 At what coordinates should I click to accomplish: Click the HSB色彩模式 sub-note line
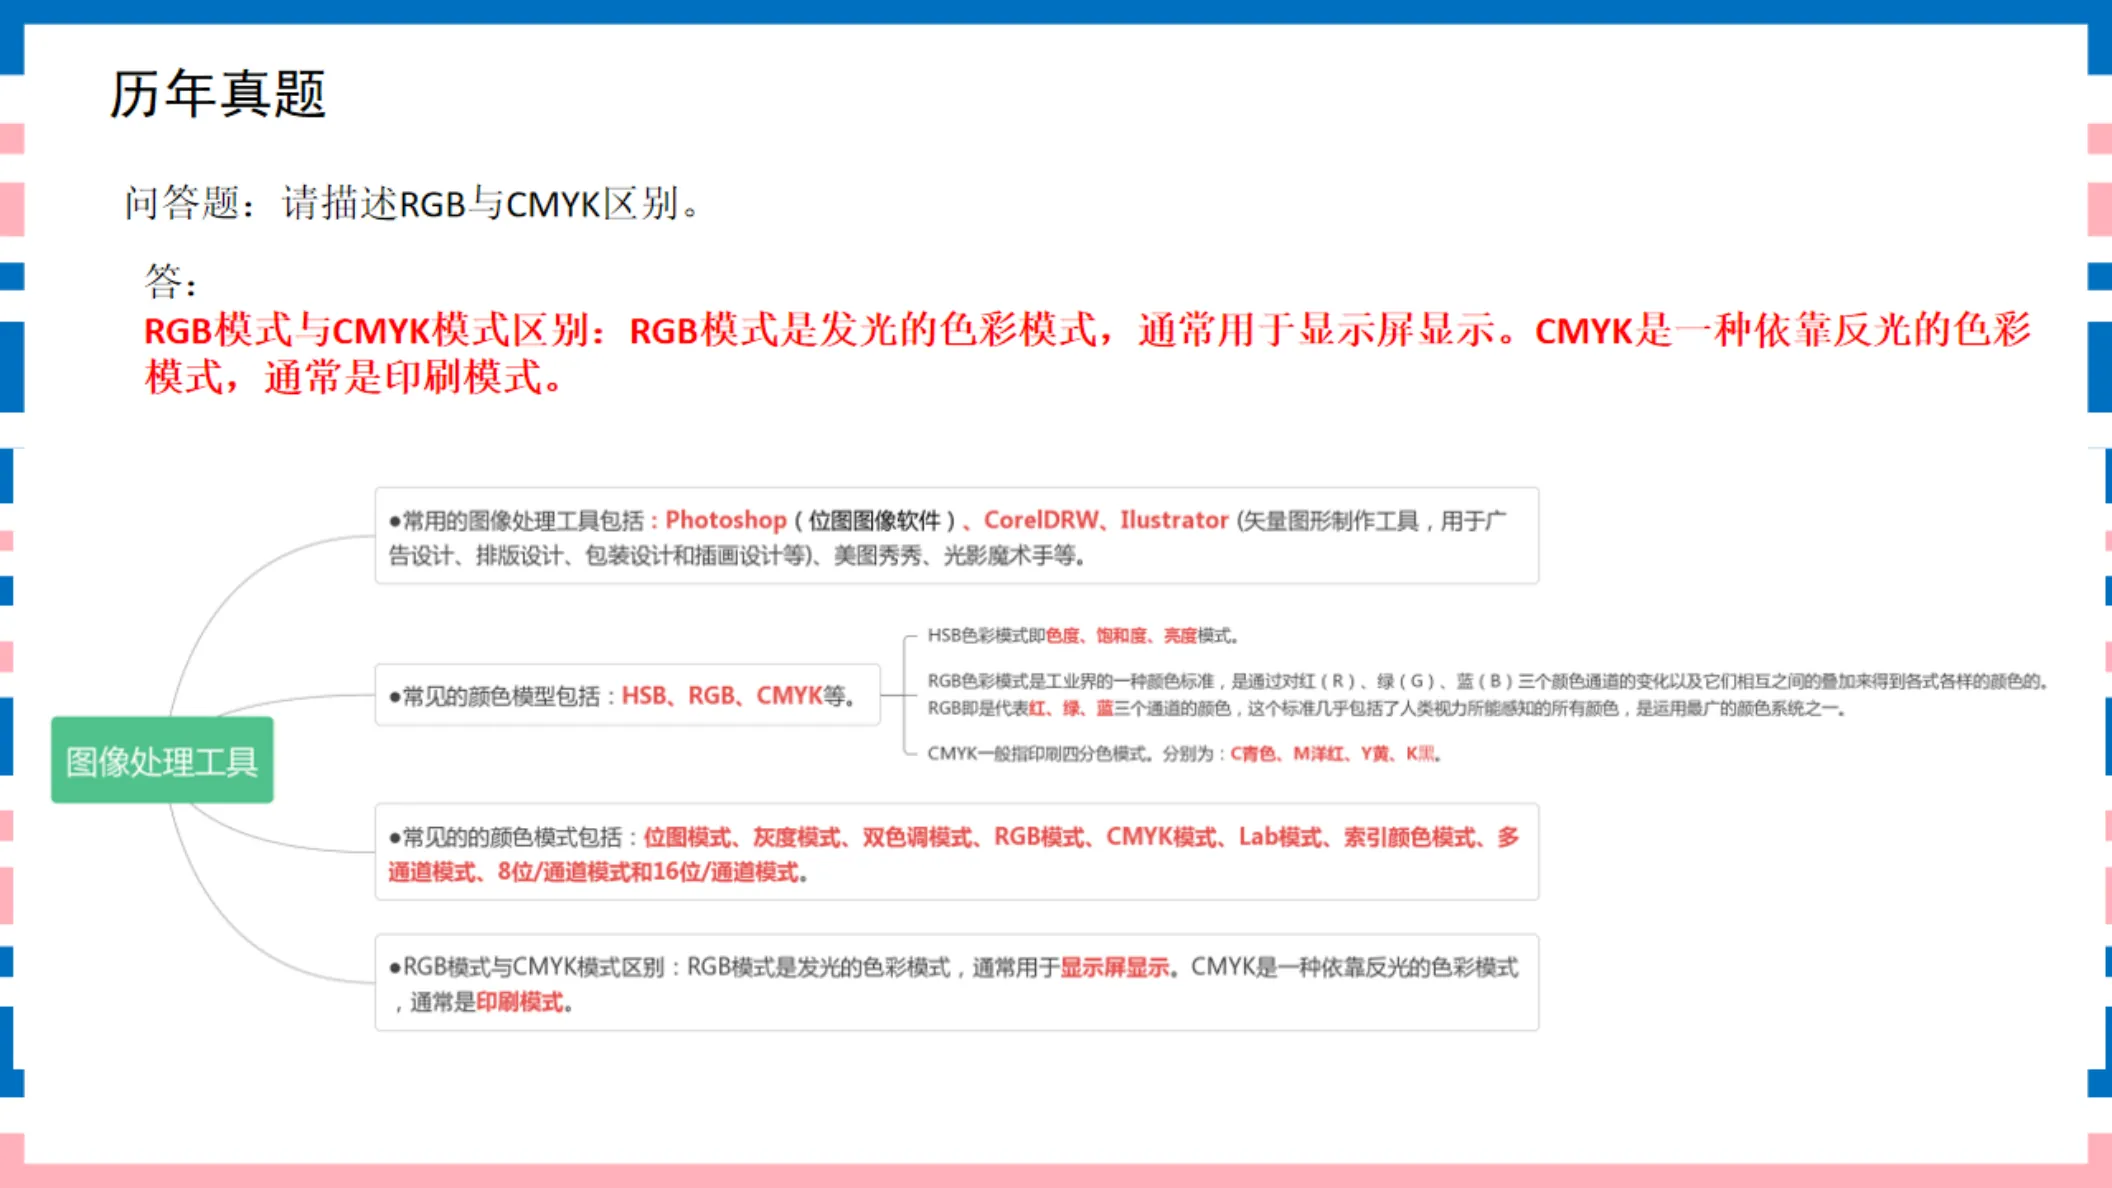pyautogui.click(x=1084, y=635)
